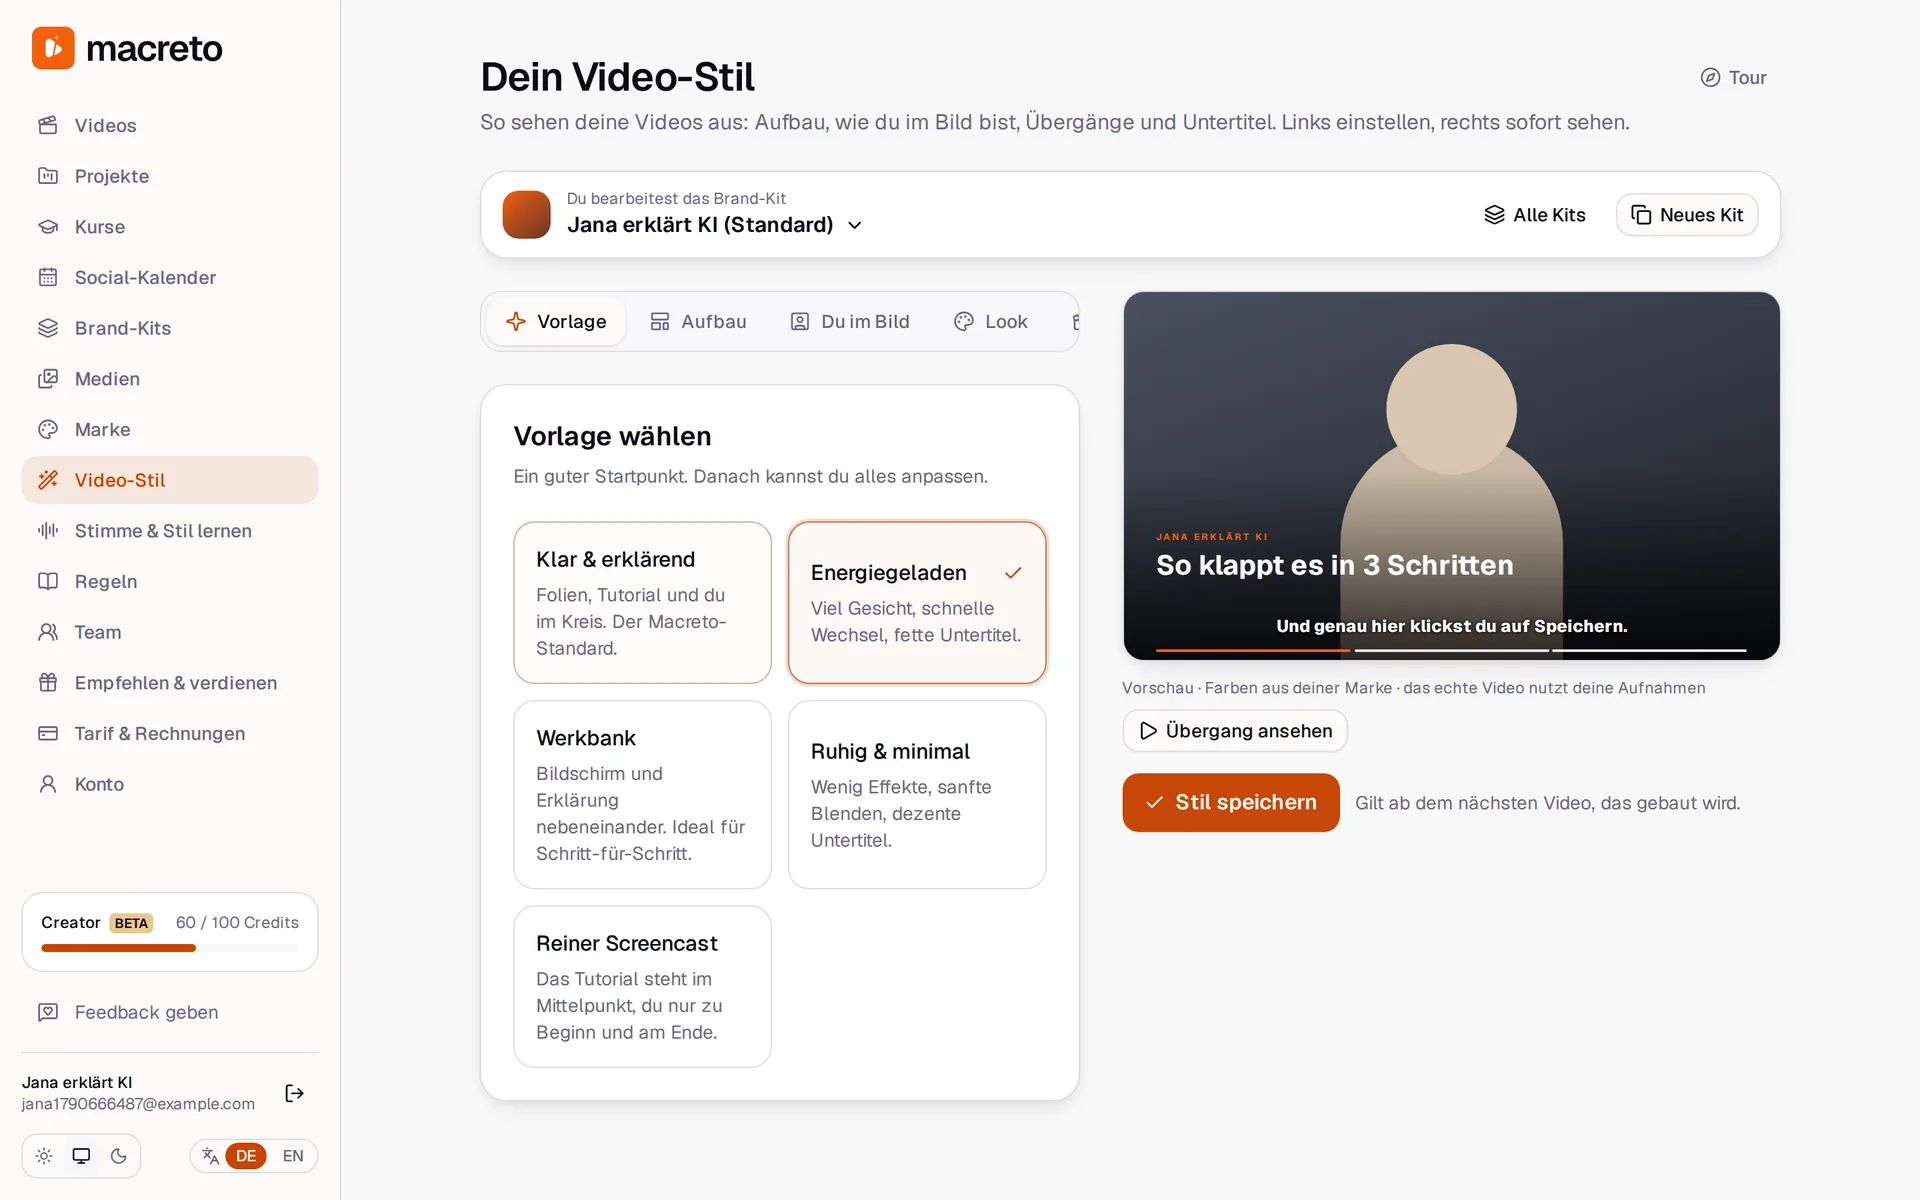Choose the Ruhig & minimal template
The width and height of the screenshot is (1920, 1200).
pyautogui.click(x=917, y=795)
